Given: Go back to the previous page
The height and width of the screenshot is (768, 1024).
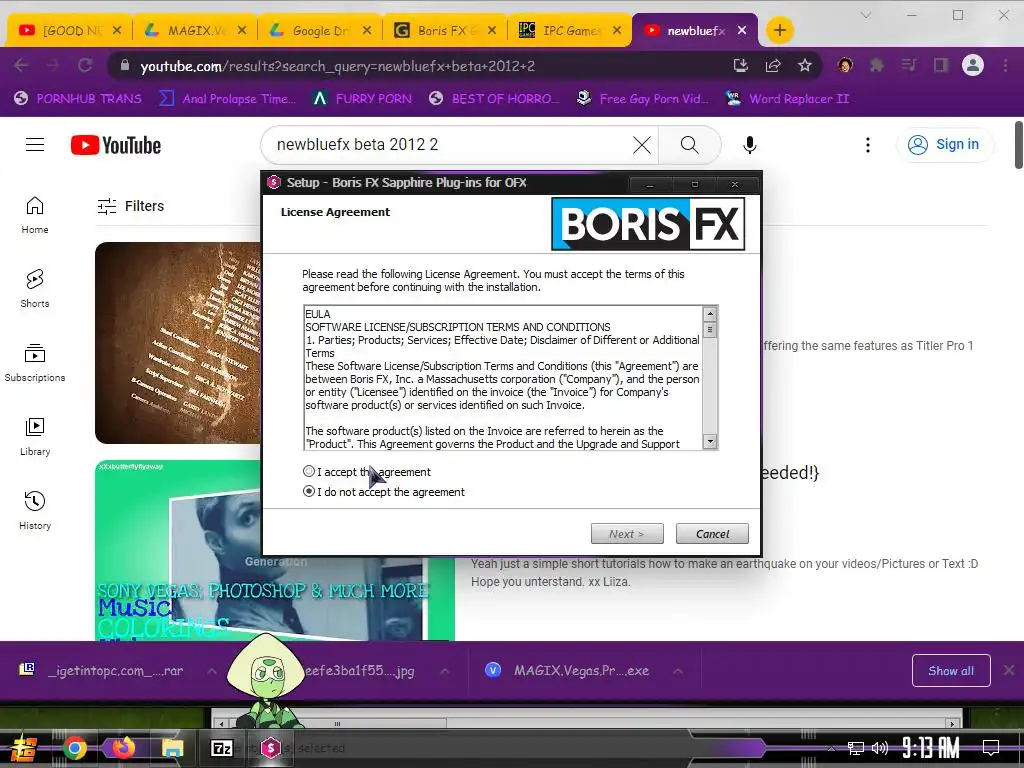Looking at the screenshot, I should tap(21, 65).
